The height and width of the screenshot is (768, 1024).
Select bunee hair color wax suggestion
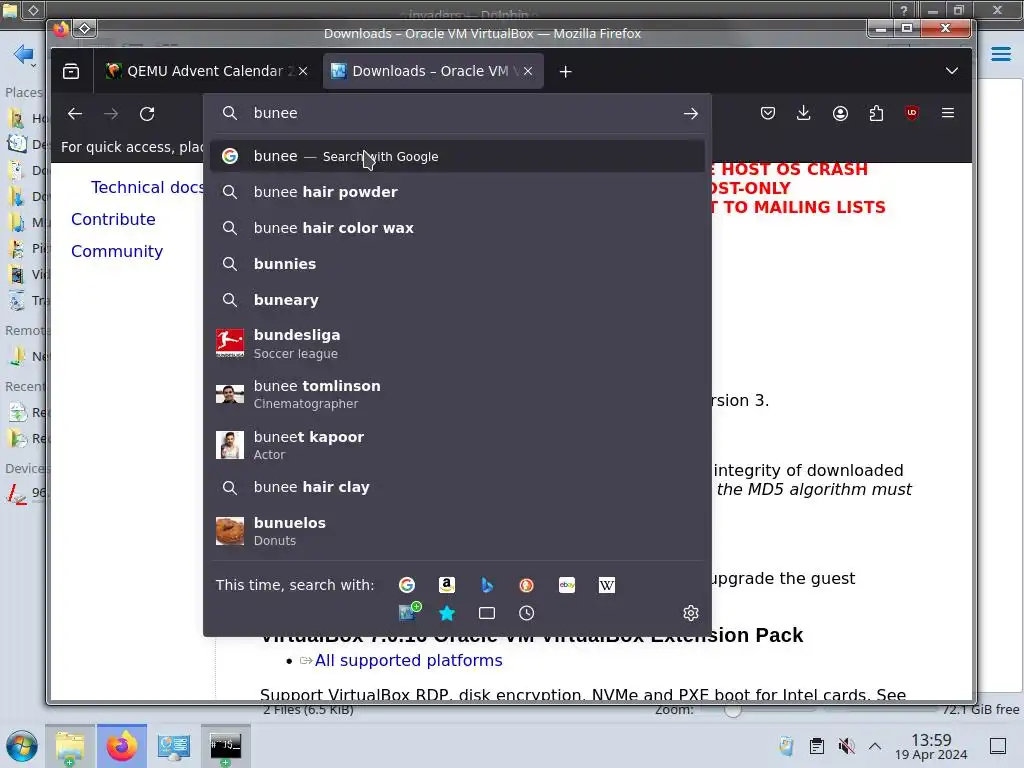pyautogui.click(x=457, y=228)
